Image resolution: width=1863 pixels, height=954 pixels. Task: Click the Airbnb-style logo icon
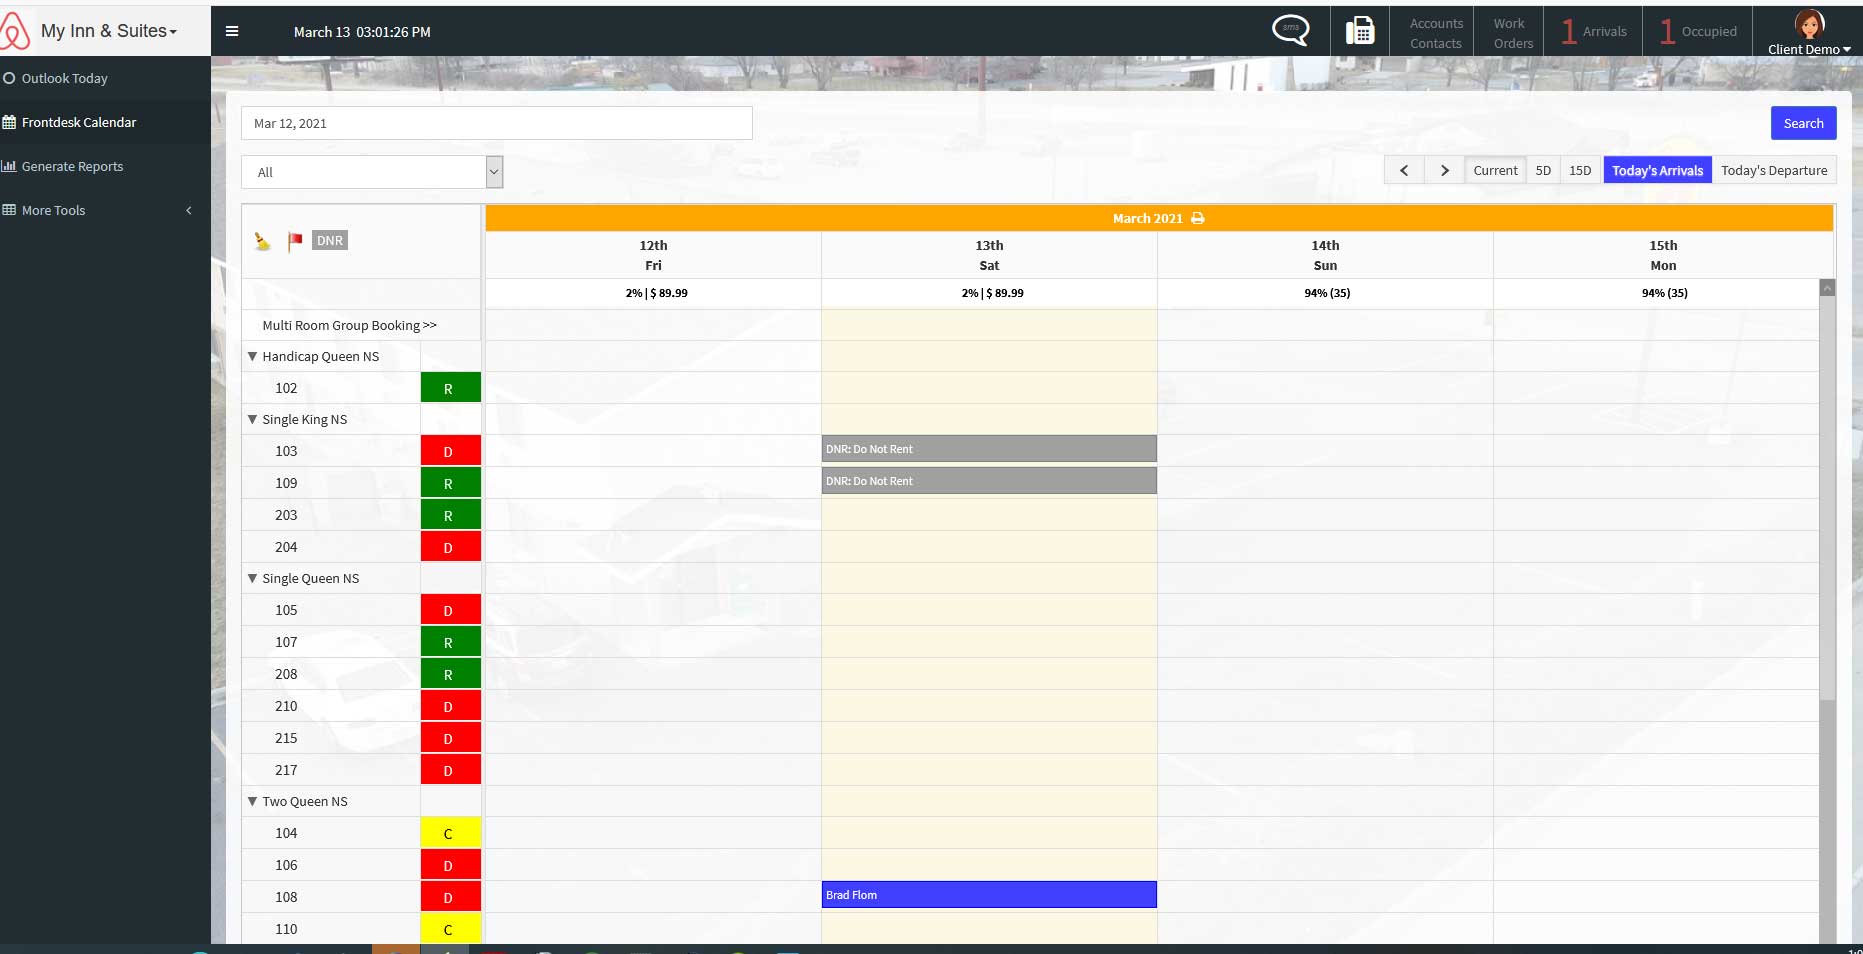[14, 31]
